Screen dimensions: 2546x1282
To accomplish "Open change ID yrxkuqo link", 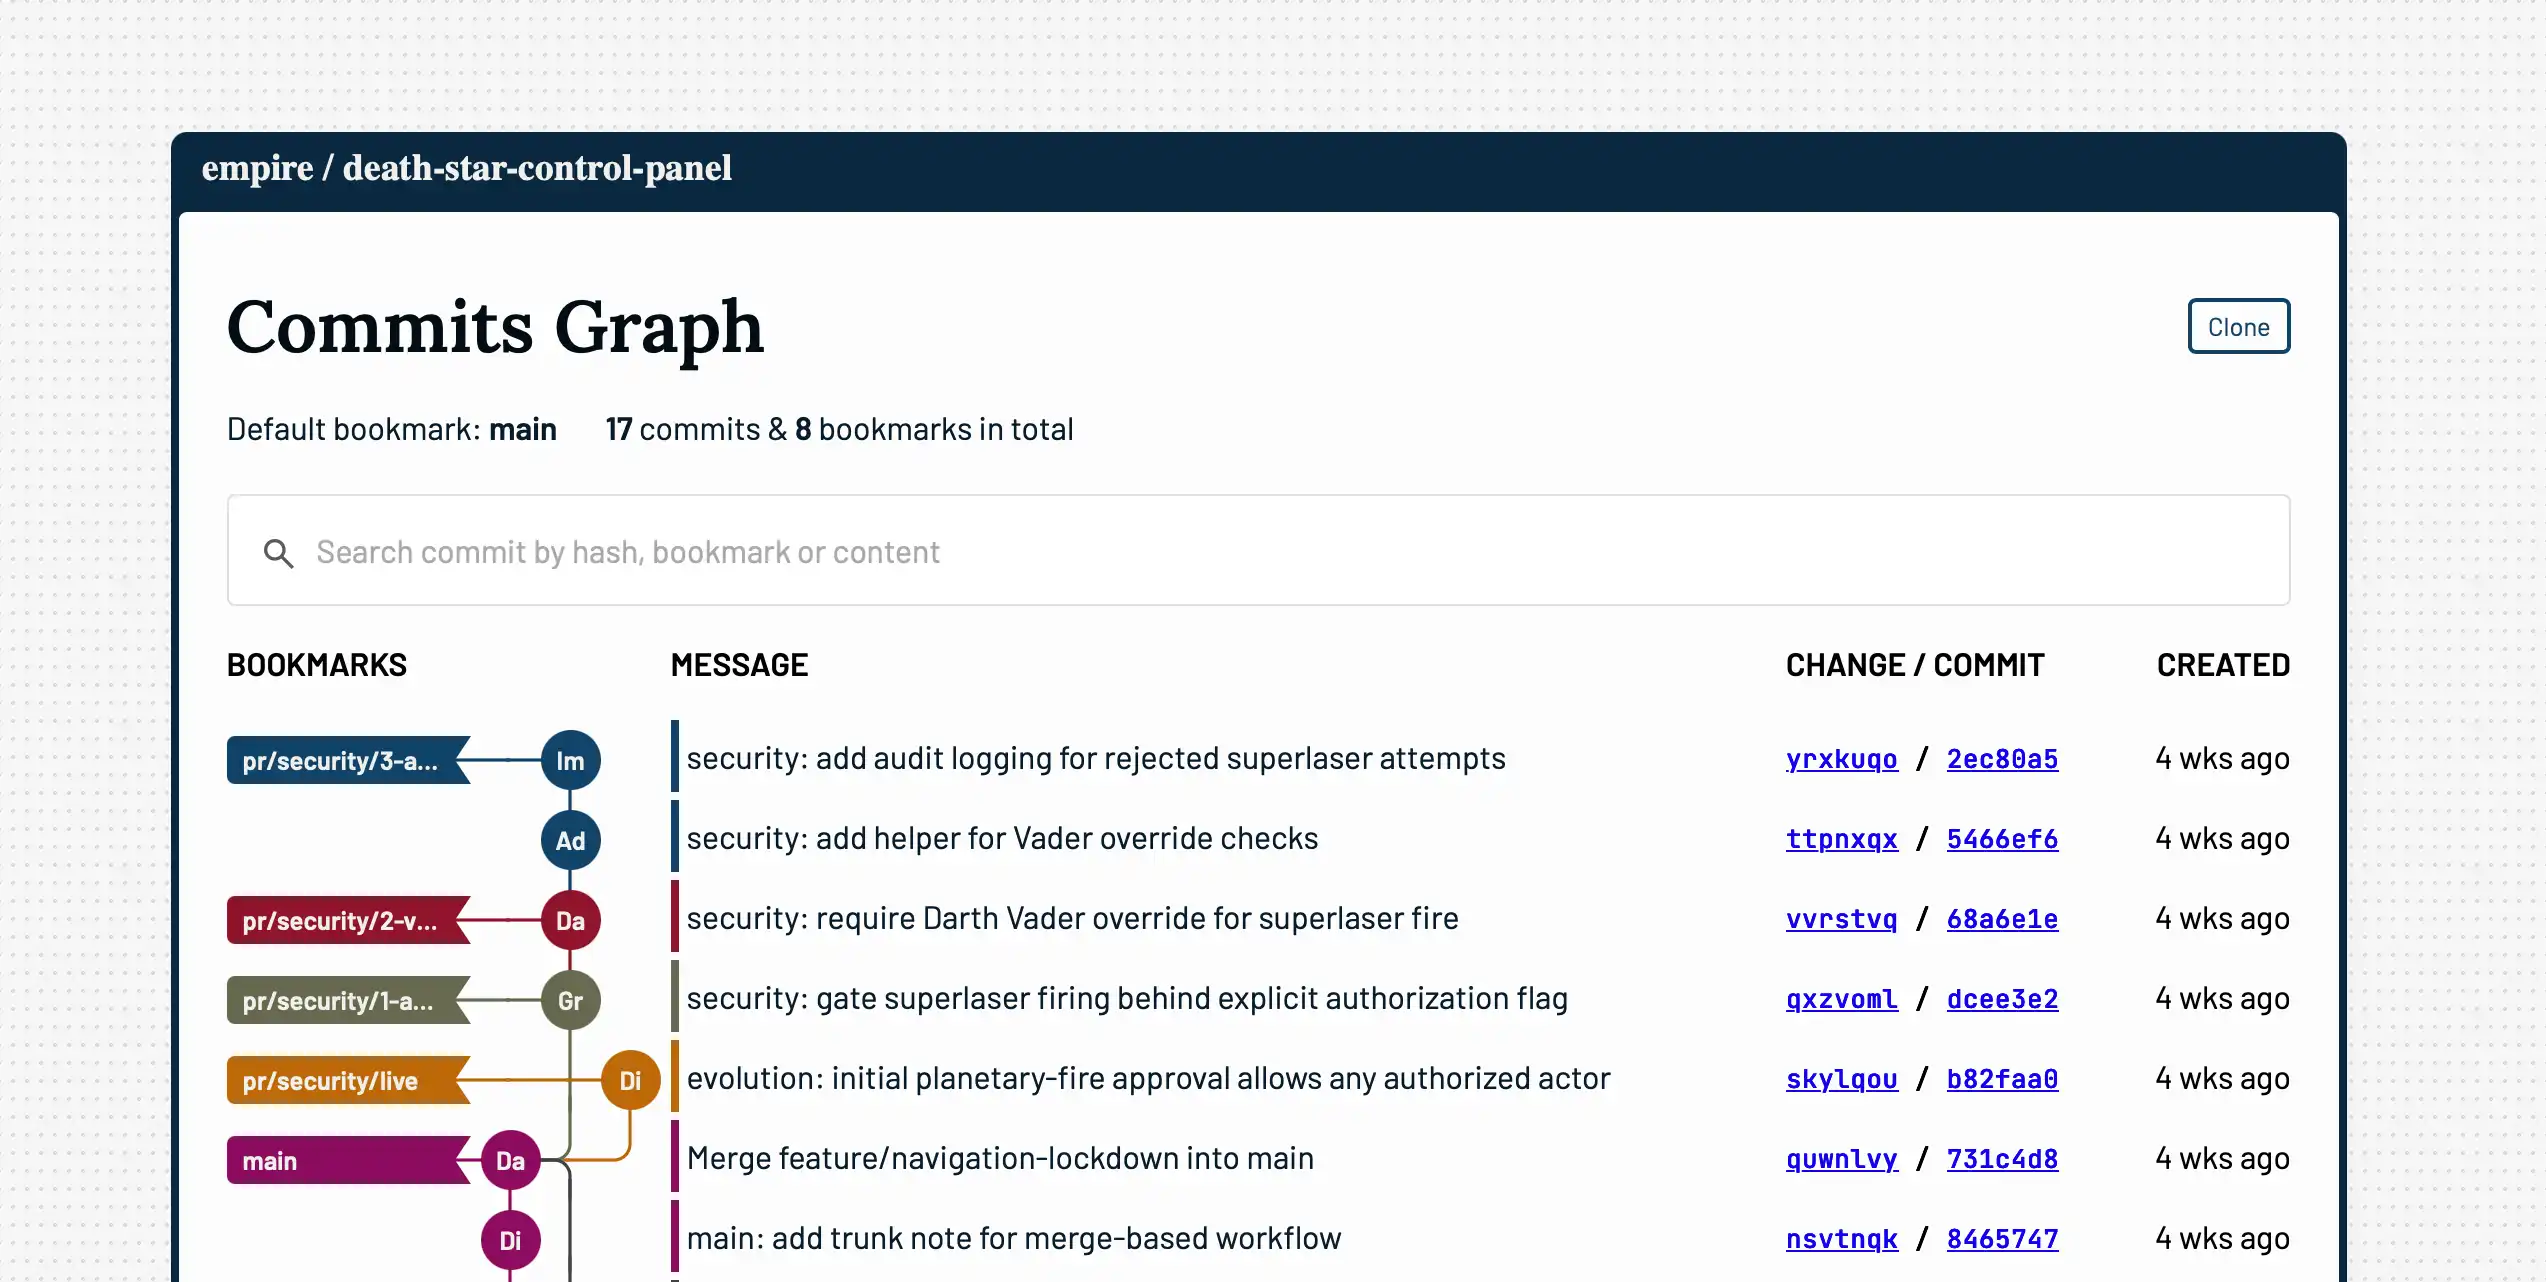I will (x=1841, y=759).
